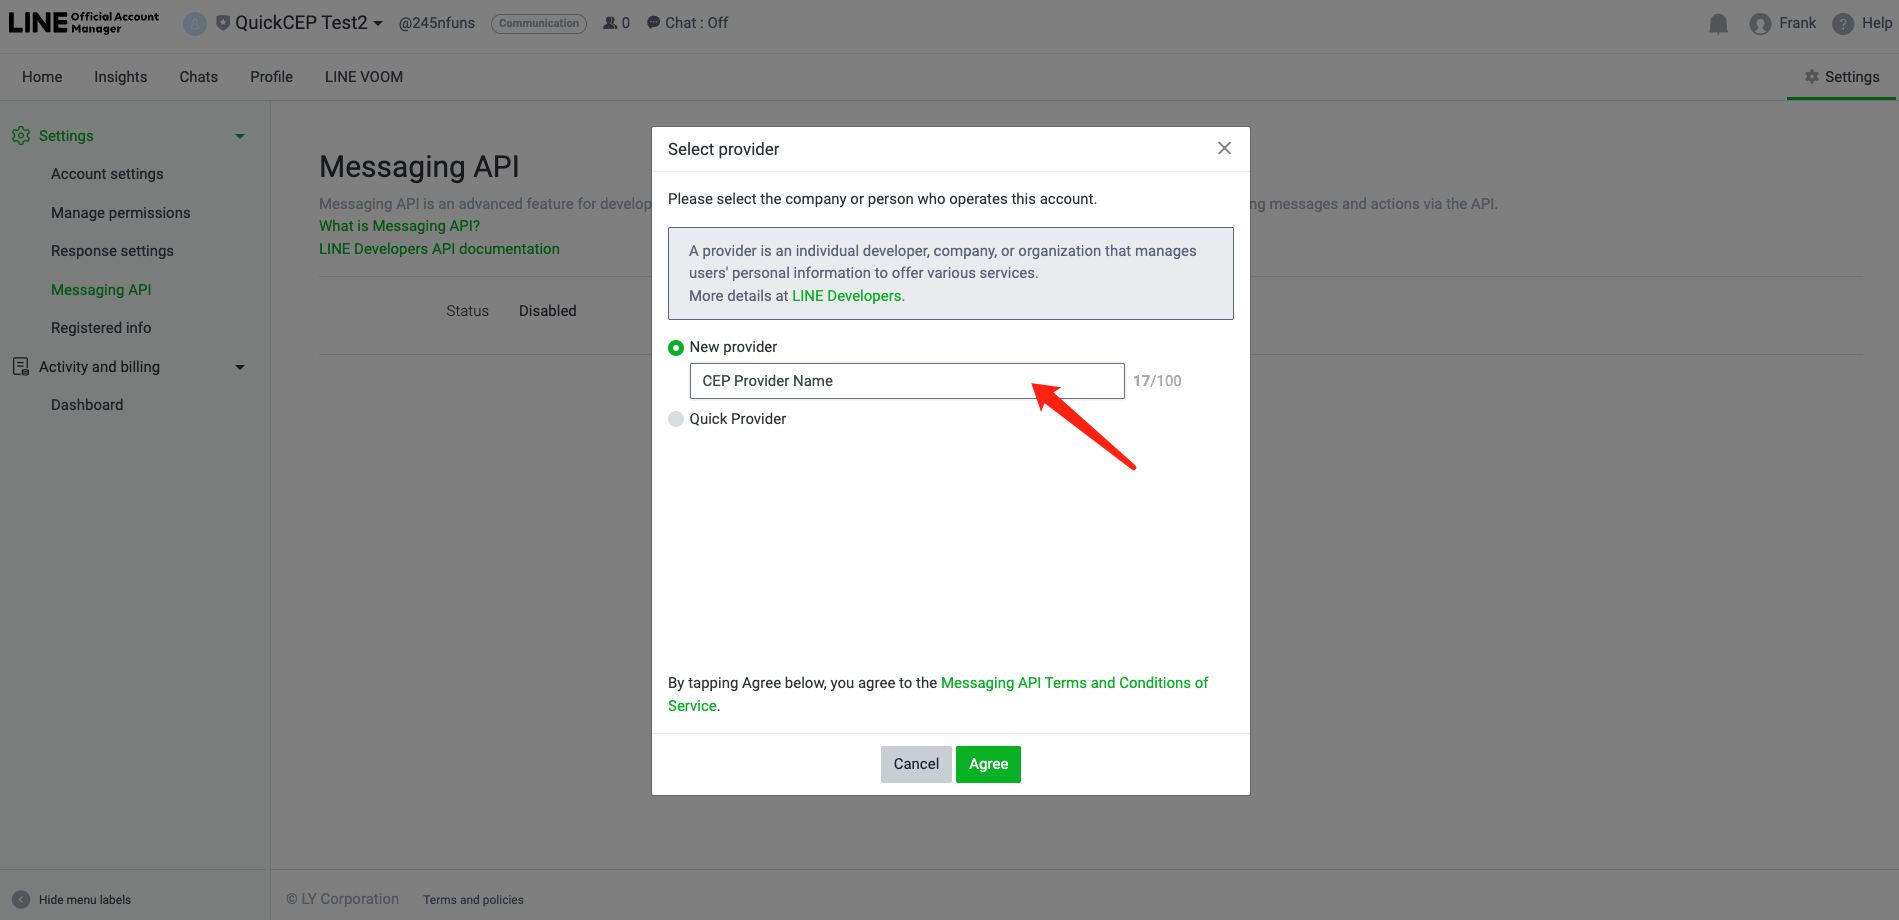Open LINE Developers API documentation link
The height and width of the screenshot is (920, 1899).
pos(439,249)
